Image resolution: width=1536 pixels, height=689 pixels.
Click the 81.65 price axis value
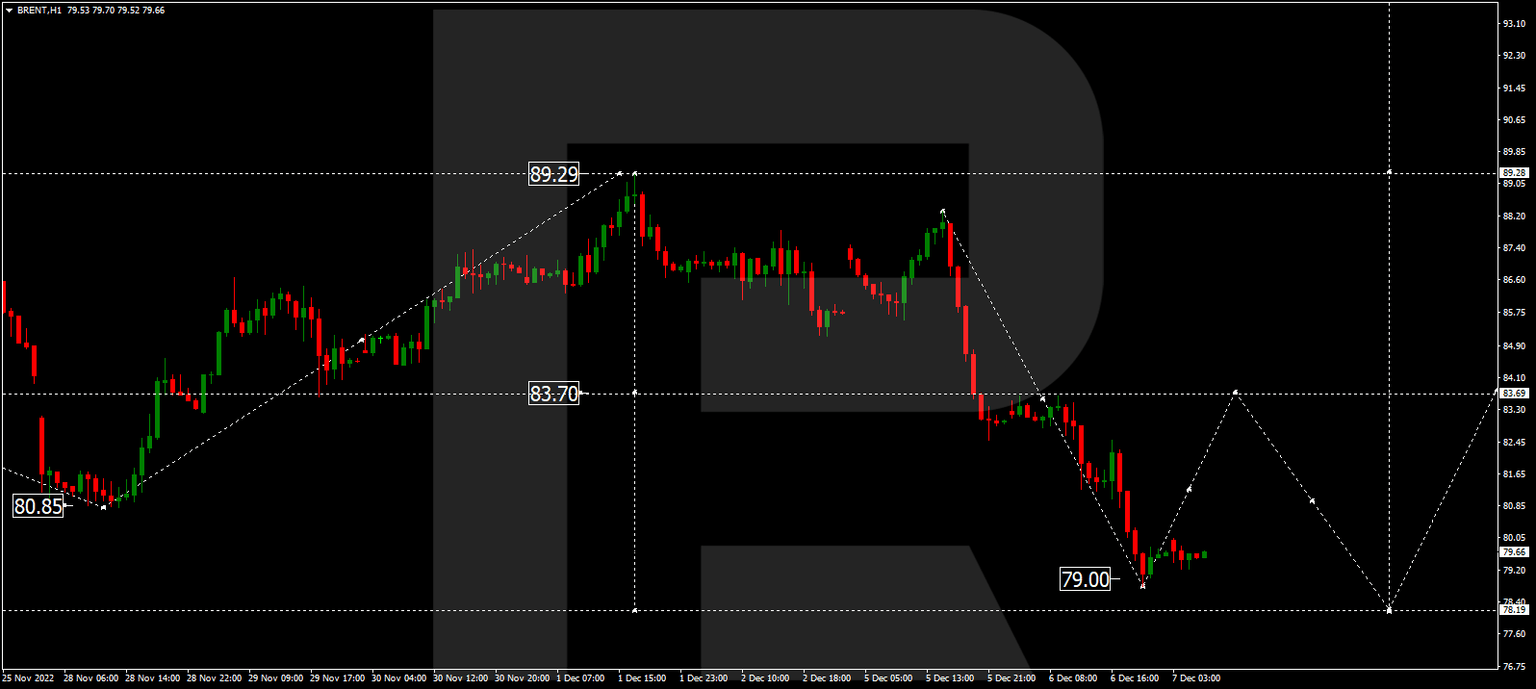point(1513,474)
